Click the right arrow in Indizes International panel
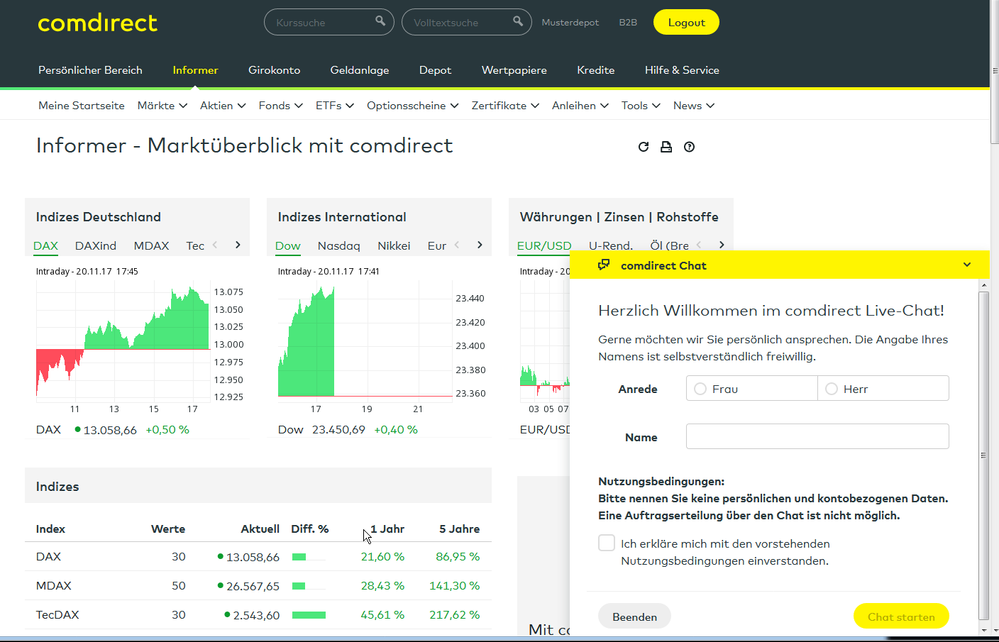 click(480, 244)
